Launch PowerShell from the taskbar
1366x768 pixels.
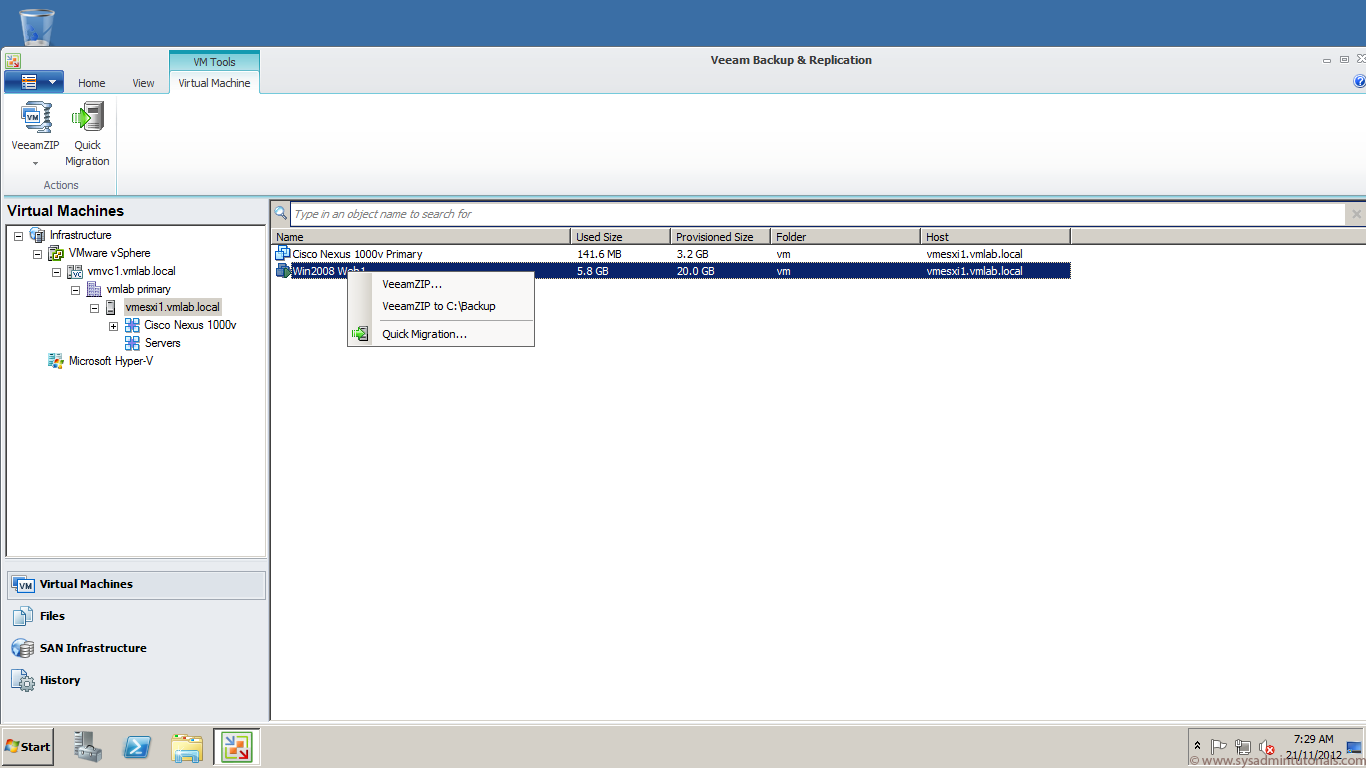(137, 746)
